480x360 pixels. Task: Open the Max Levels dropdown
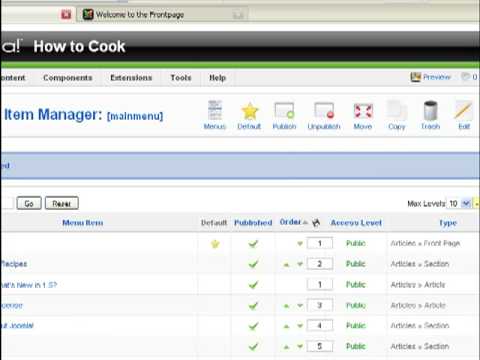[x=459, y=203]
